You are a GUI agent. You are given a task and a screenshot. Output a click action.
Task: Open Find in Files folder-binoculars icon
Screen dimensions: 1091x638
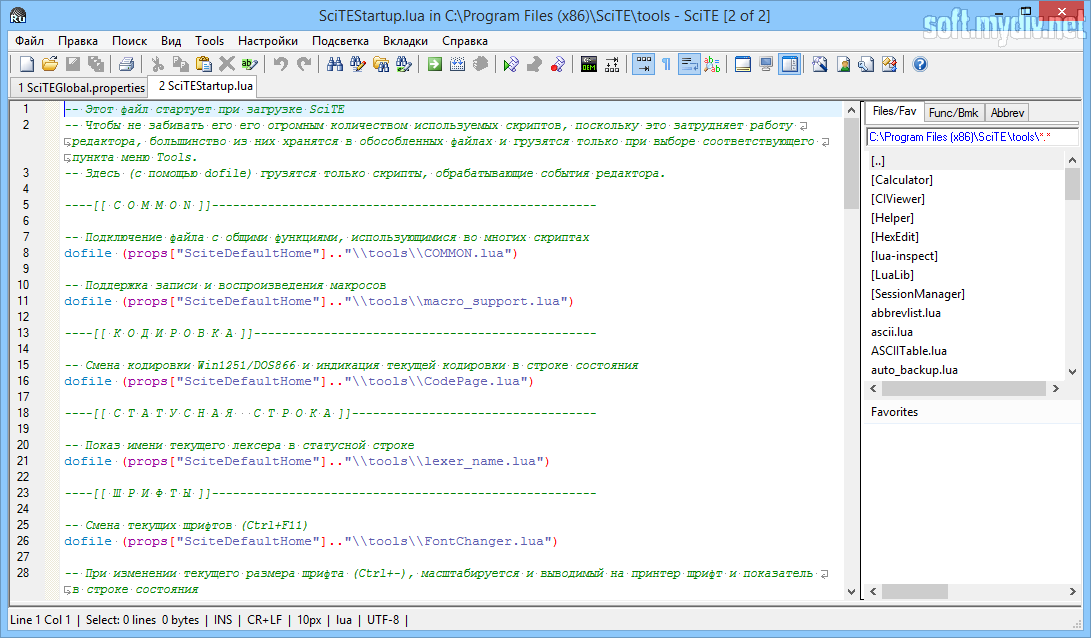pos(381,65)
